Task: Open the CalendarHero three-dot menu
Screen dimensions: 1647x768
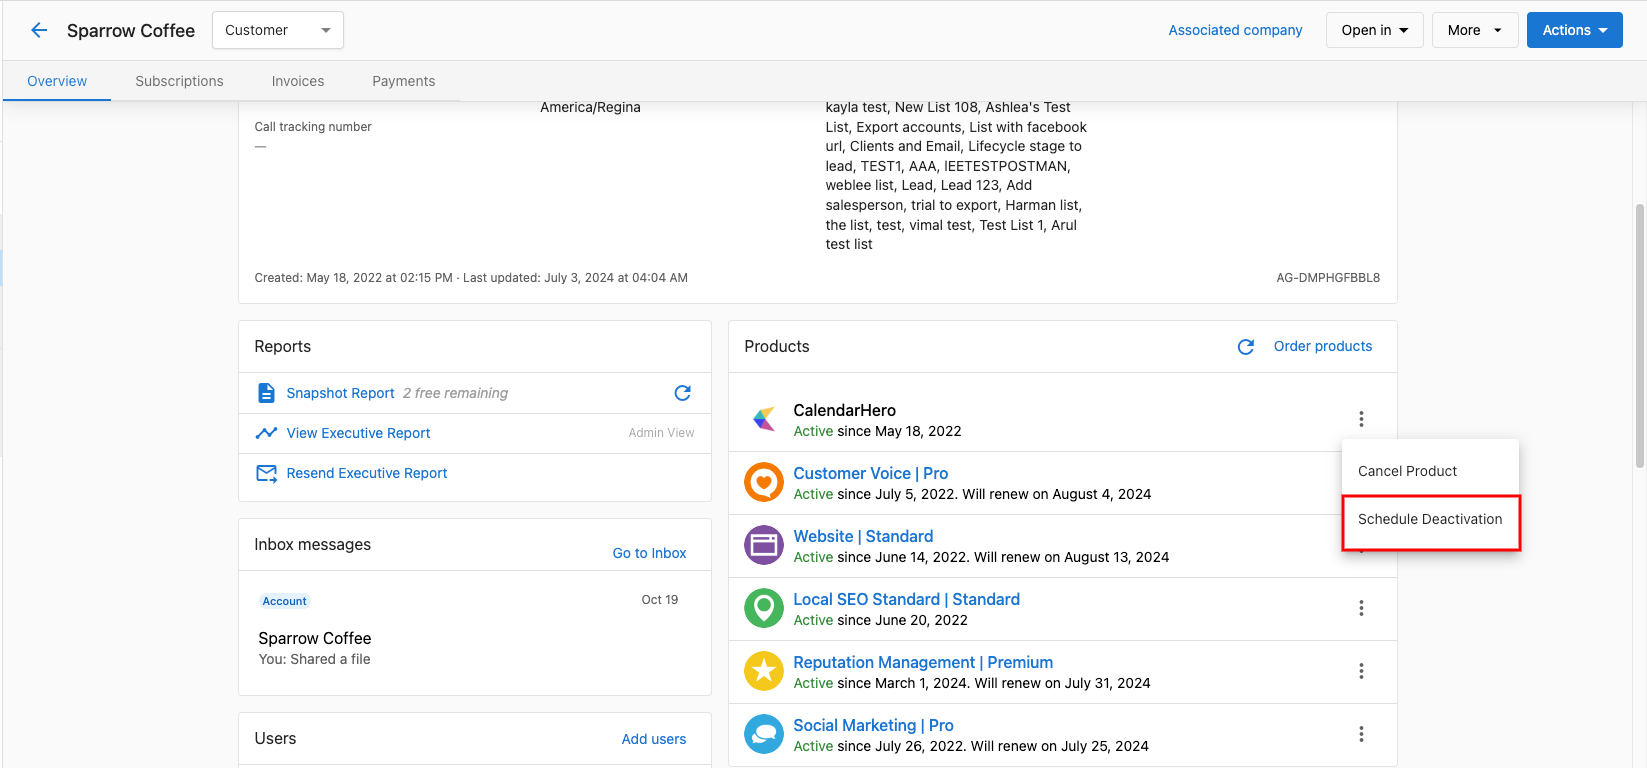Action: pos(1361,419)
